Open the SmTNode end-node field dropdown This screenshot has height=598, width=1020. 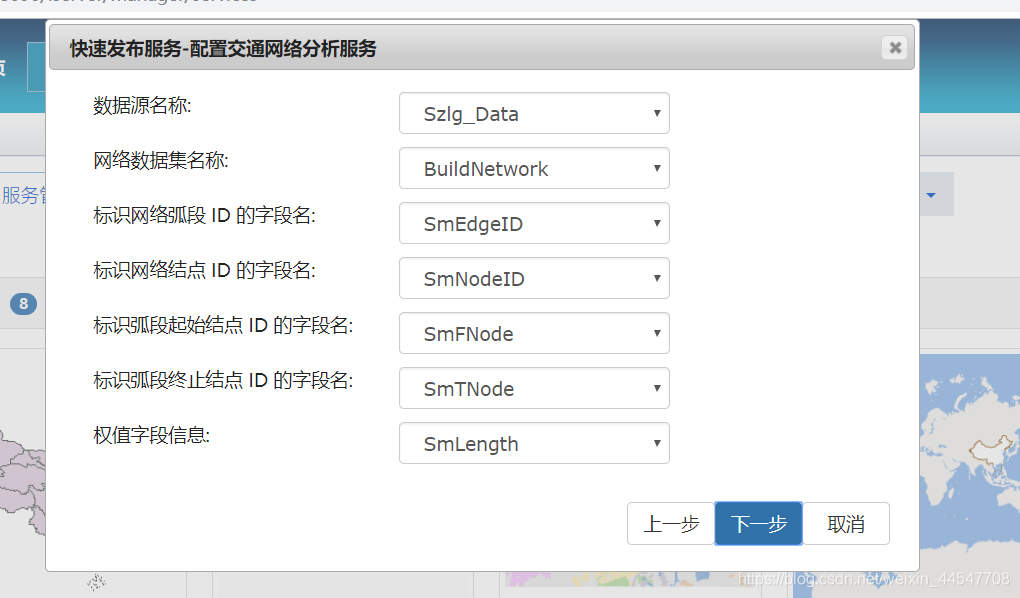point(534,388)
